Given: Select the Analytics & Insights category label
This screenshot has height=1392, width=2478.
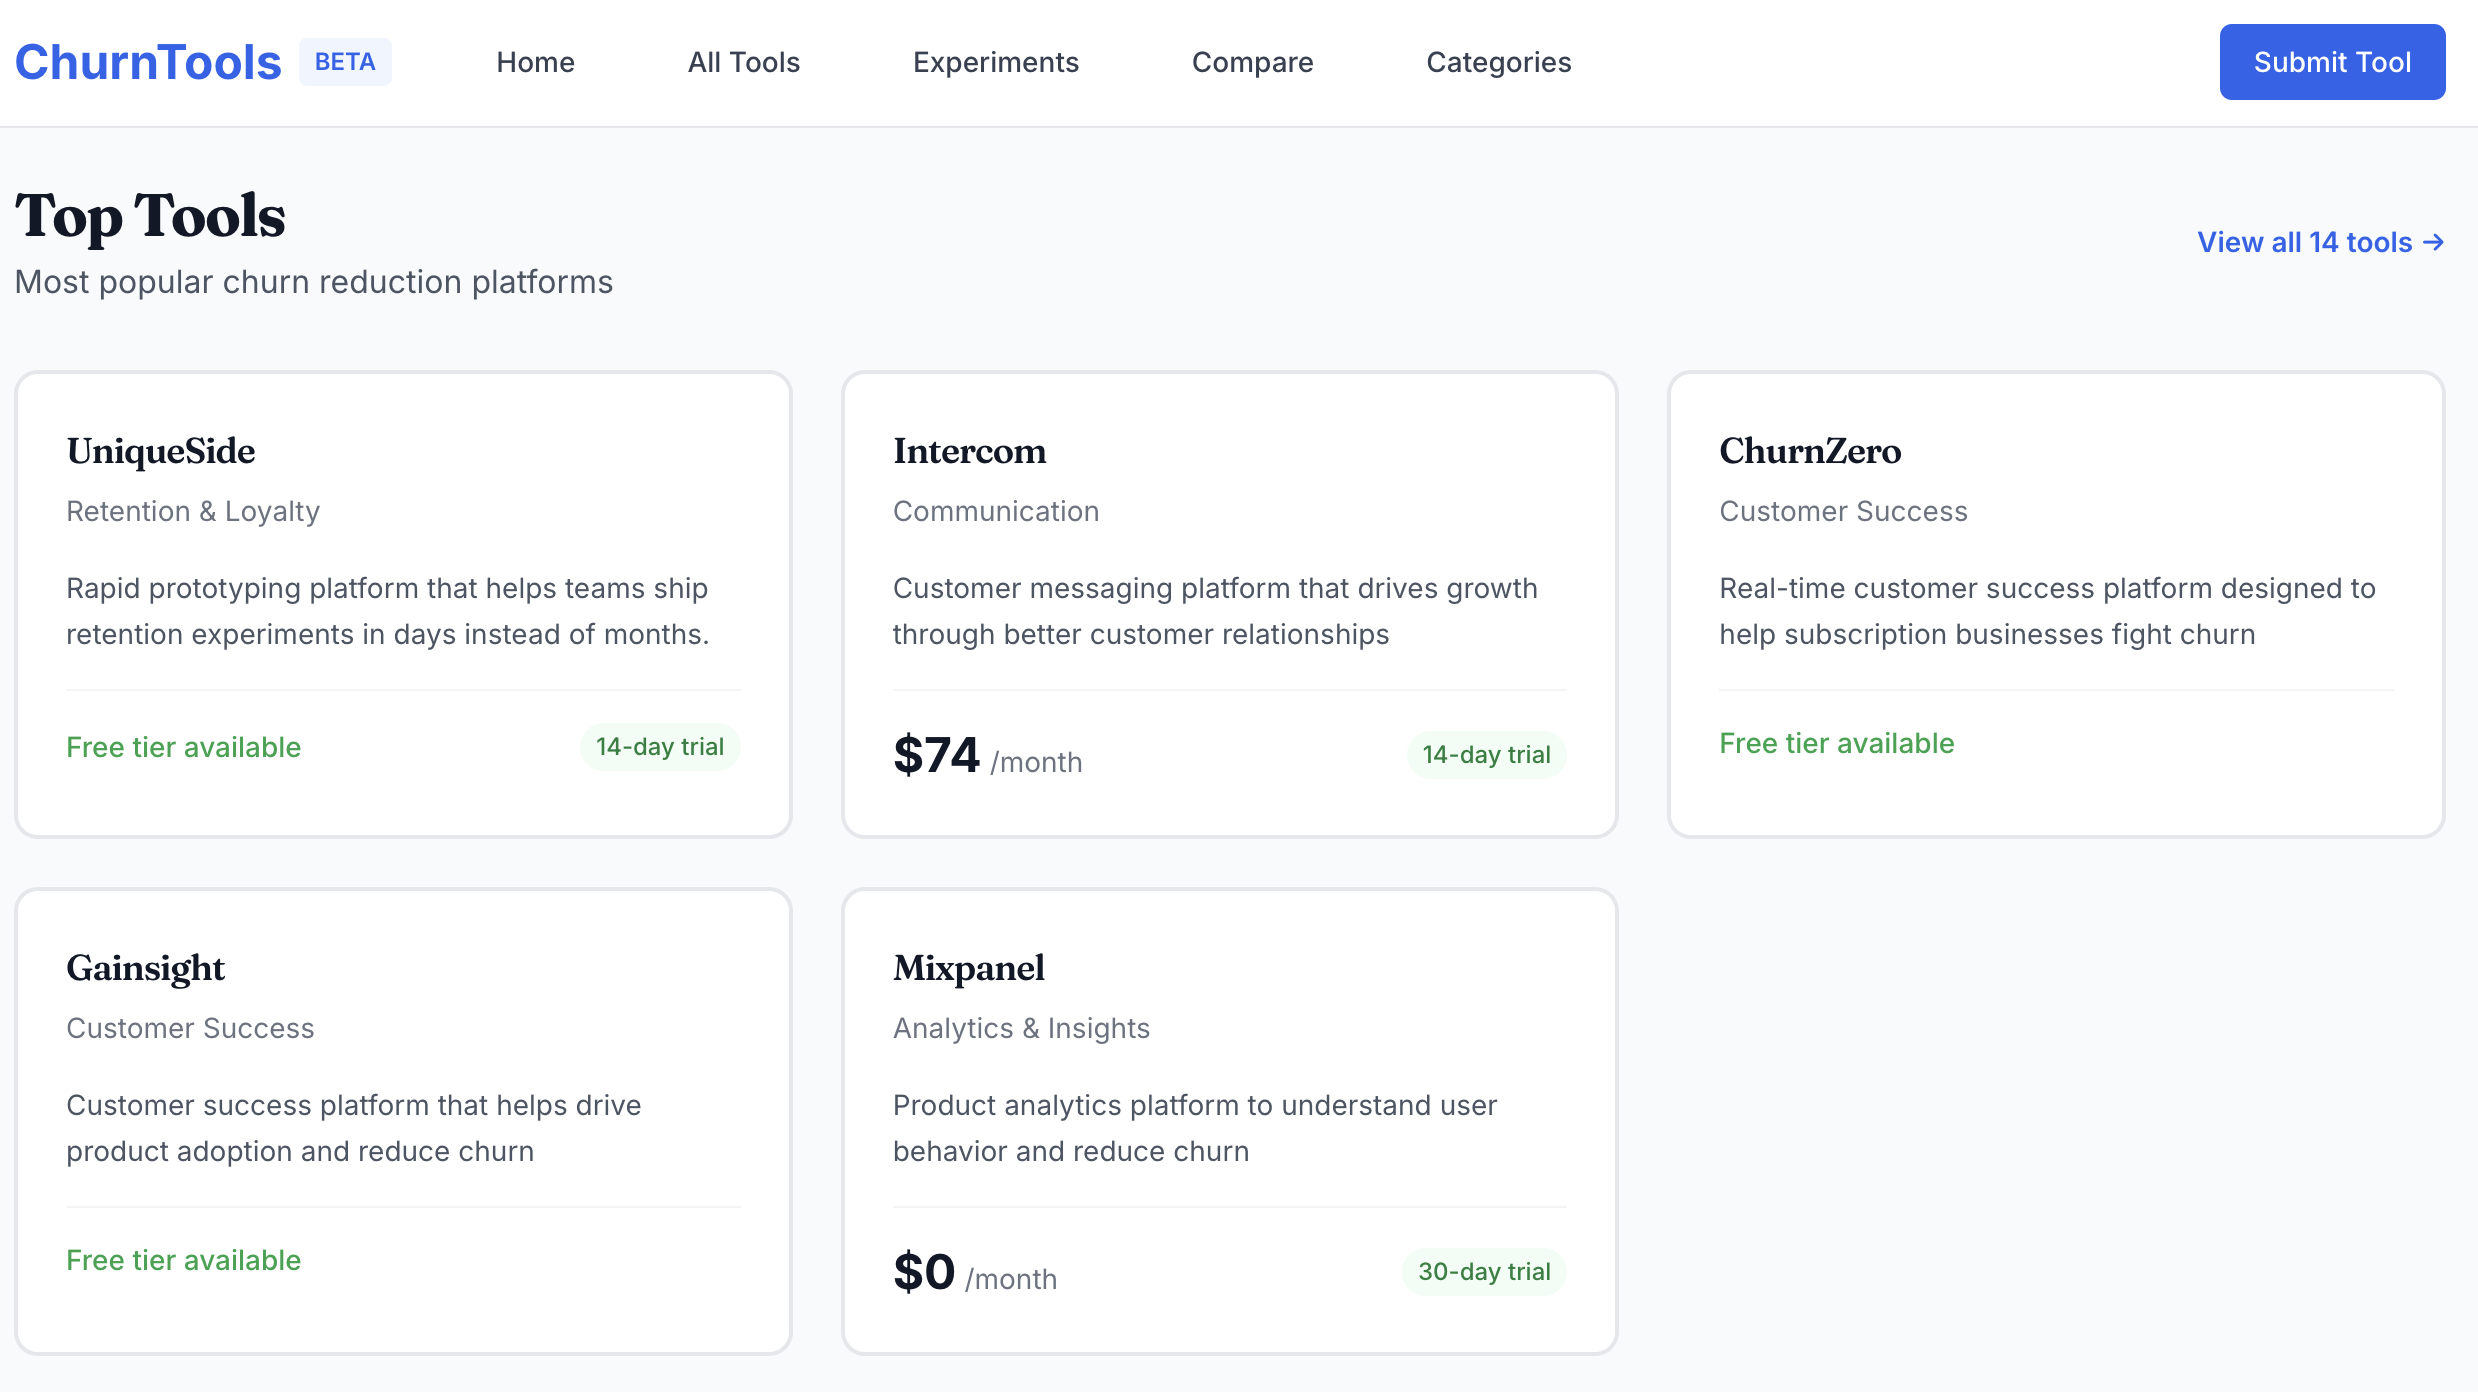Looking at the screenshot, I should click(1021, 1028).
